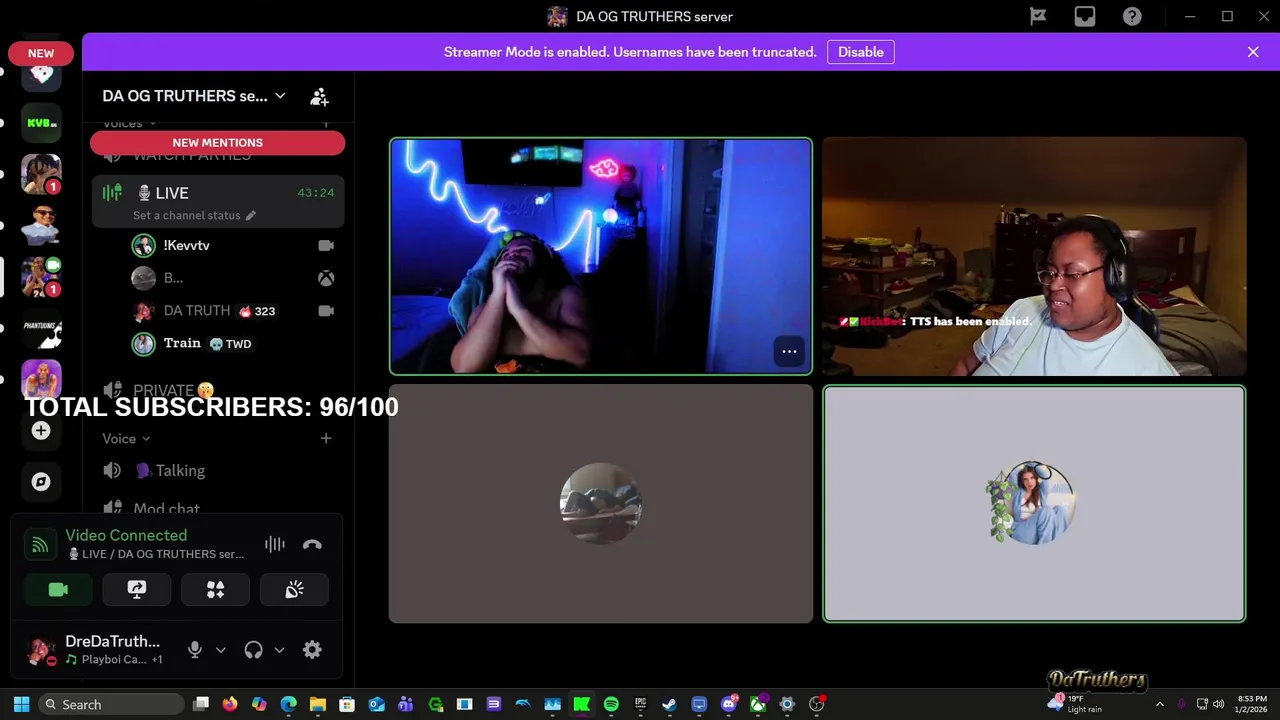Show hidden system tray icons
This screenshot has height=720, width=1280.
(1160, 704)
